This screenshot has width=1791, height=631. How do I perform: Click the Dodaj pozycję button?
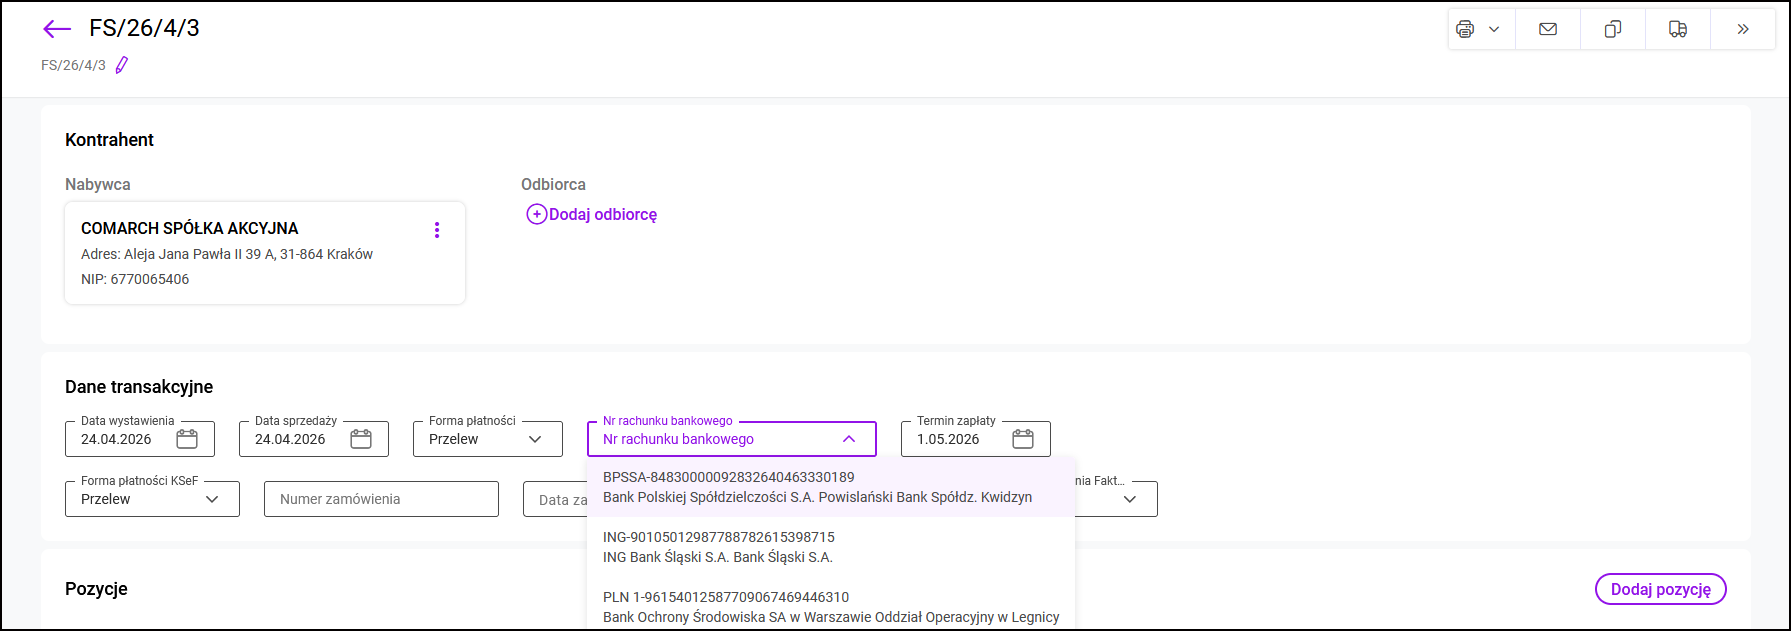tap(1660, 589)
